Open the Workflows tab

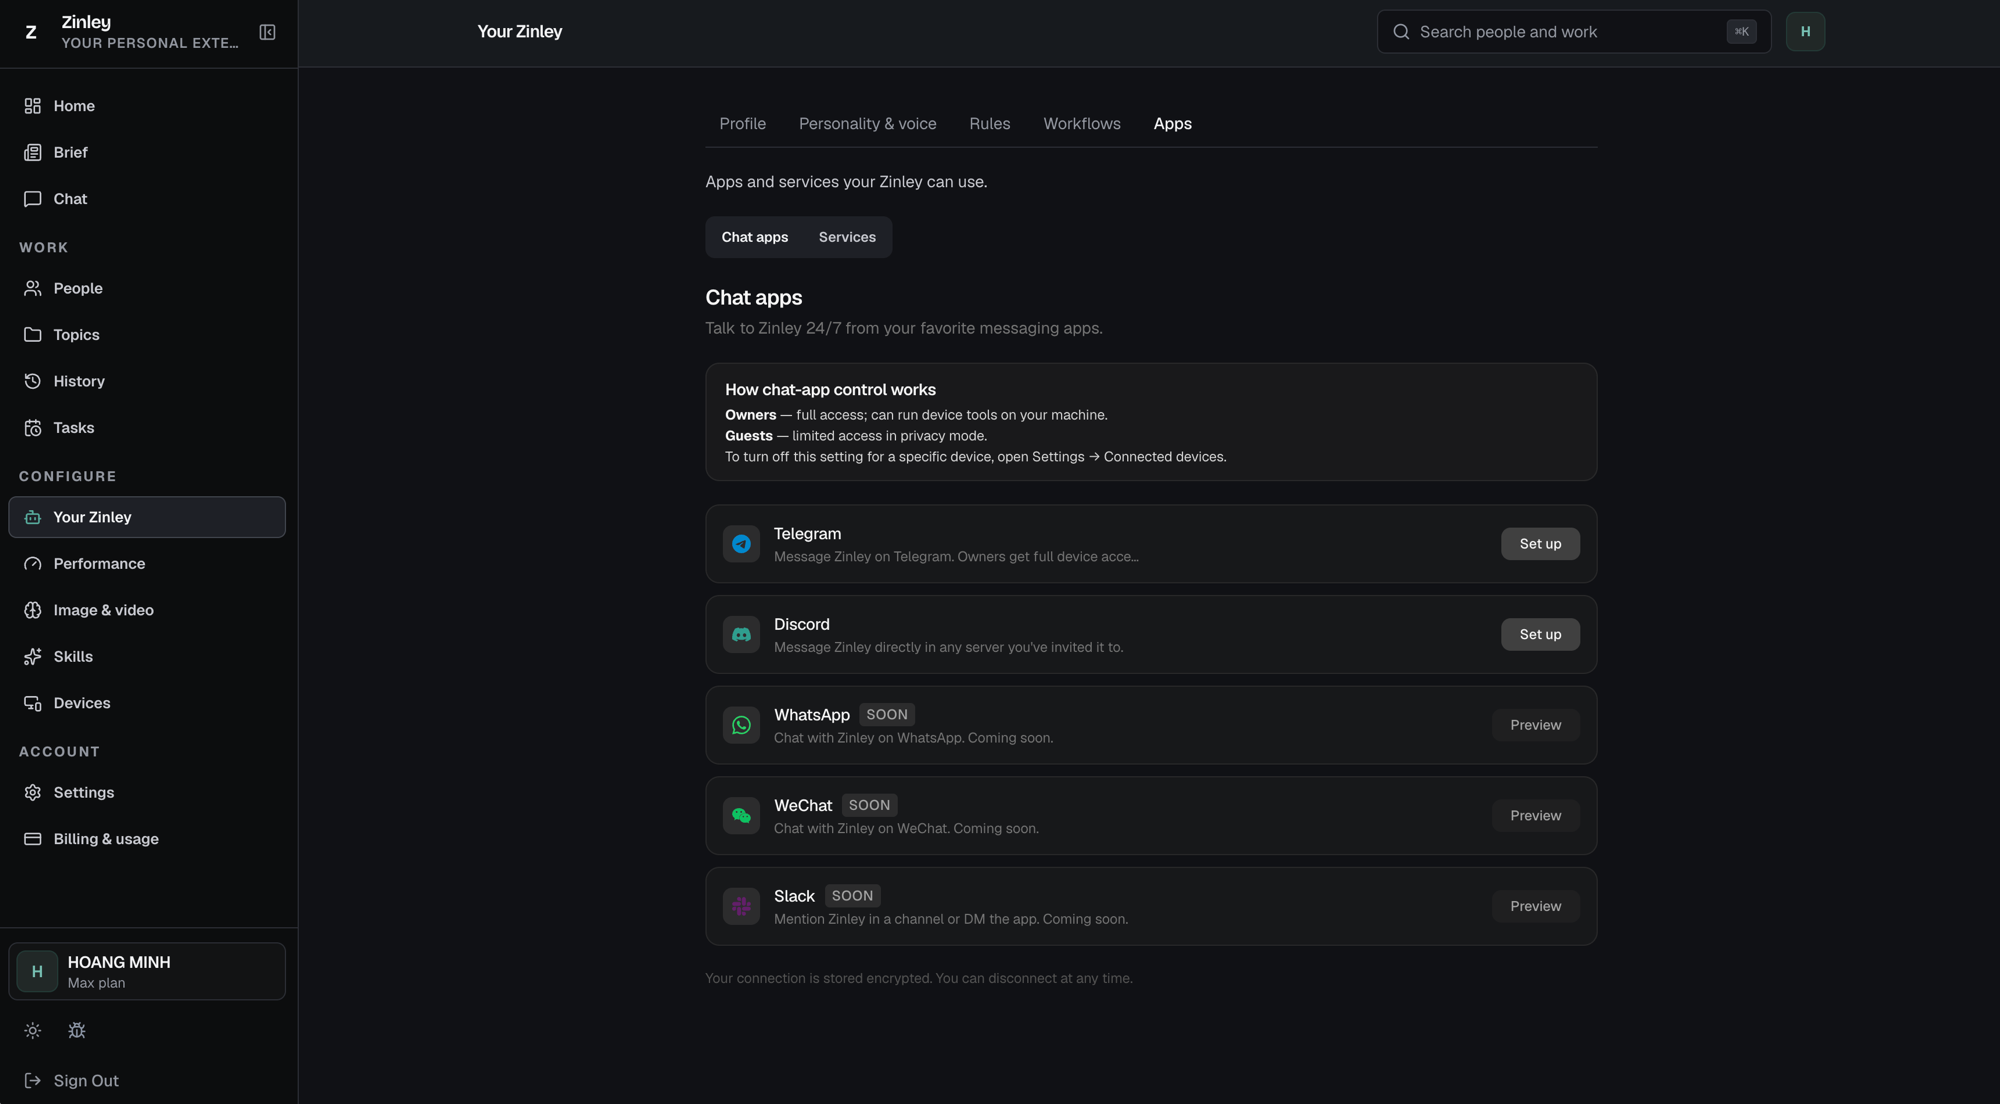click(1082, 124)
